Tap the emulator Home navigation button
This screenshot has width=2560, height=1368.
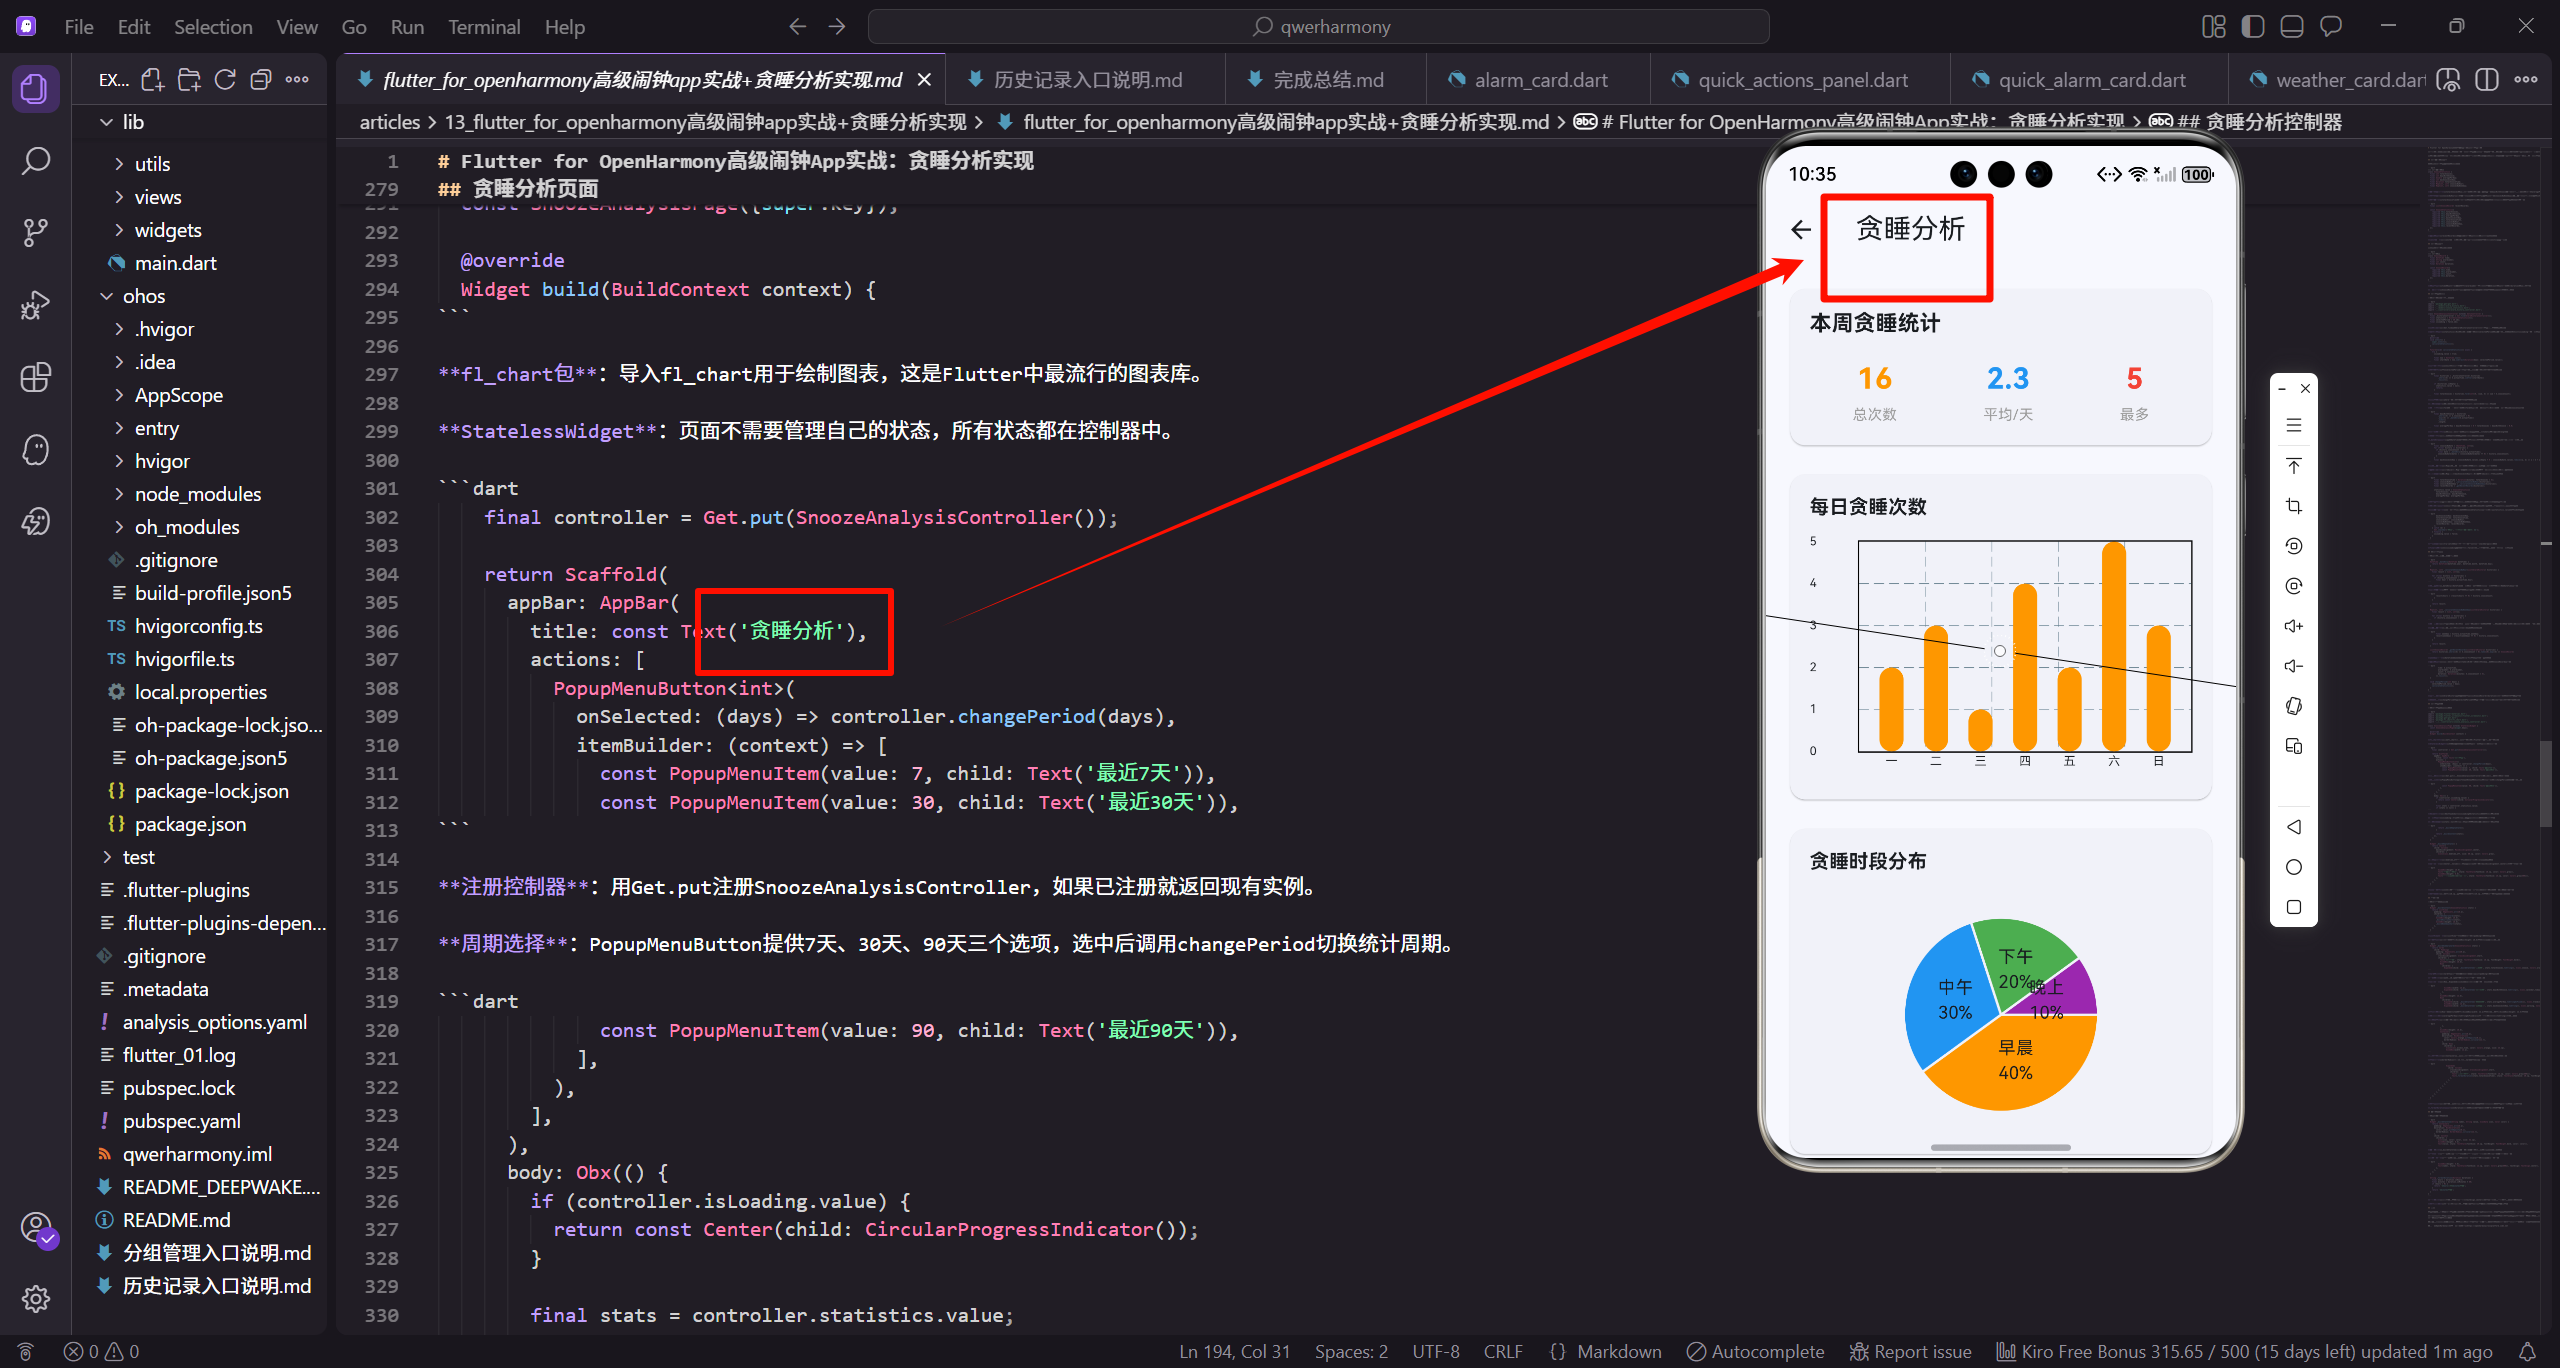(2294, 867)
